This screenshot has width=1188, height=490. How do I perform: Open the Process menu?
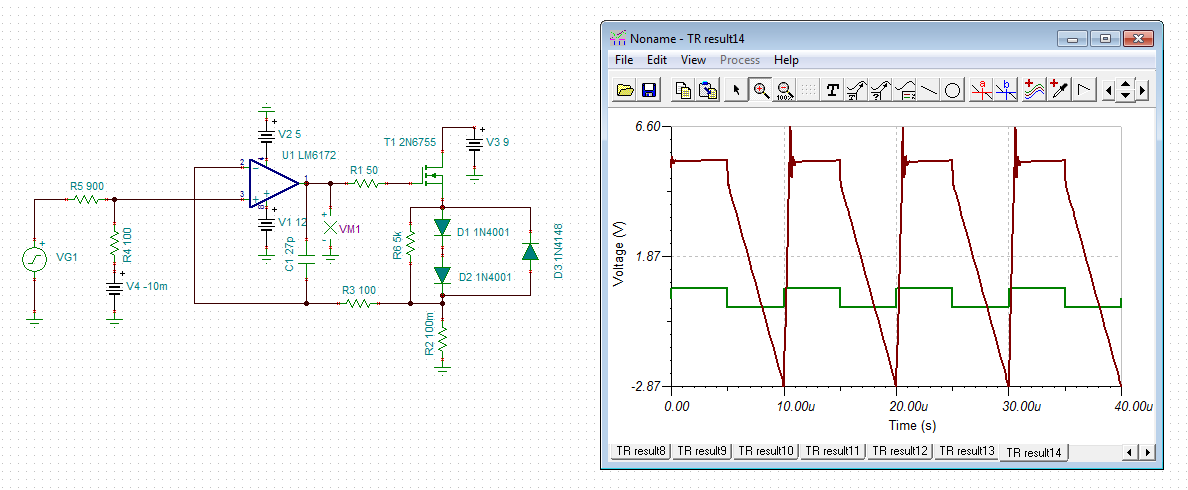coord(739,60)
